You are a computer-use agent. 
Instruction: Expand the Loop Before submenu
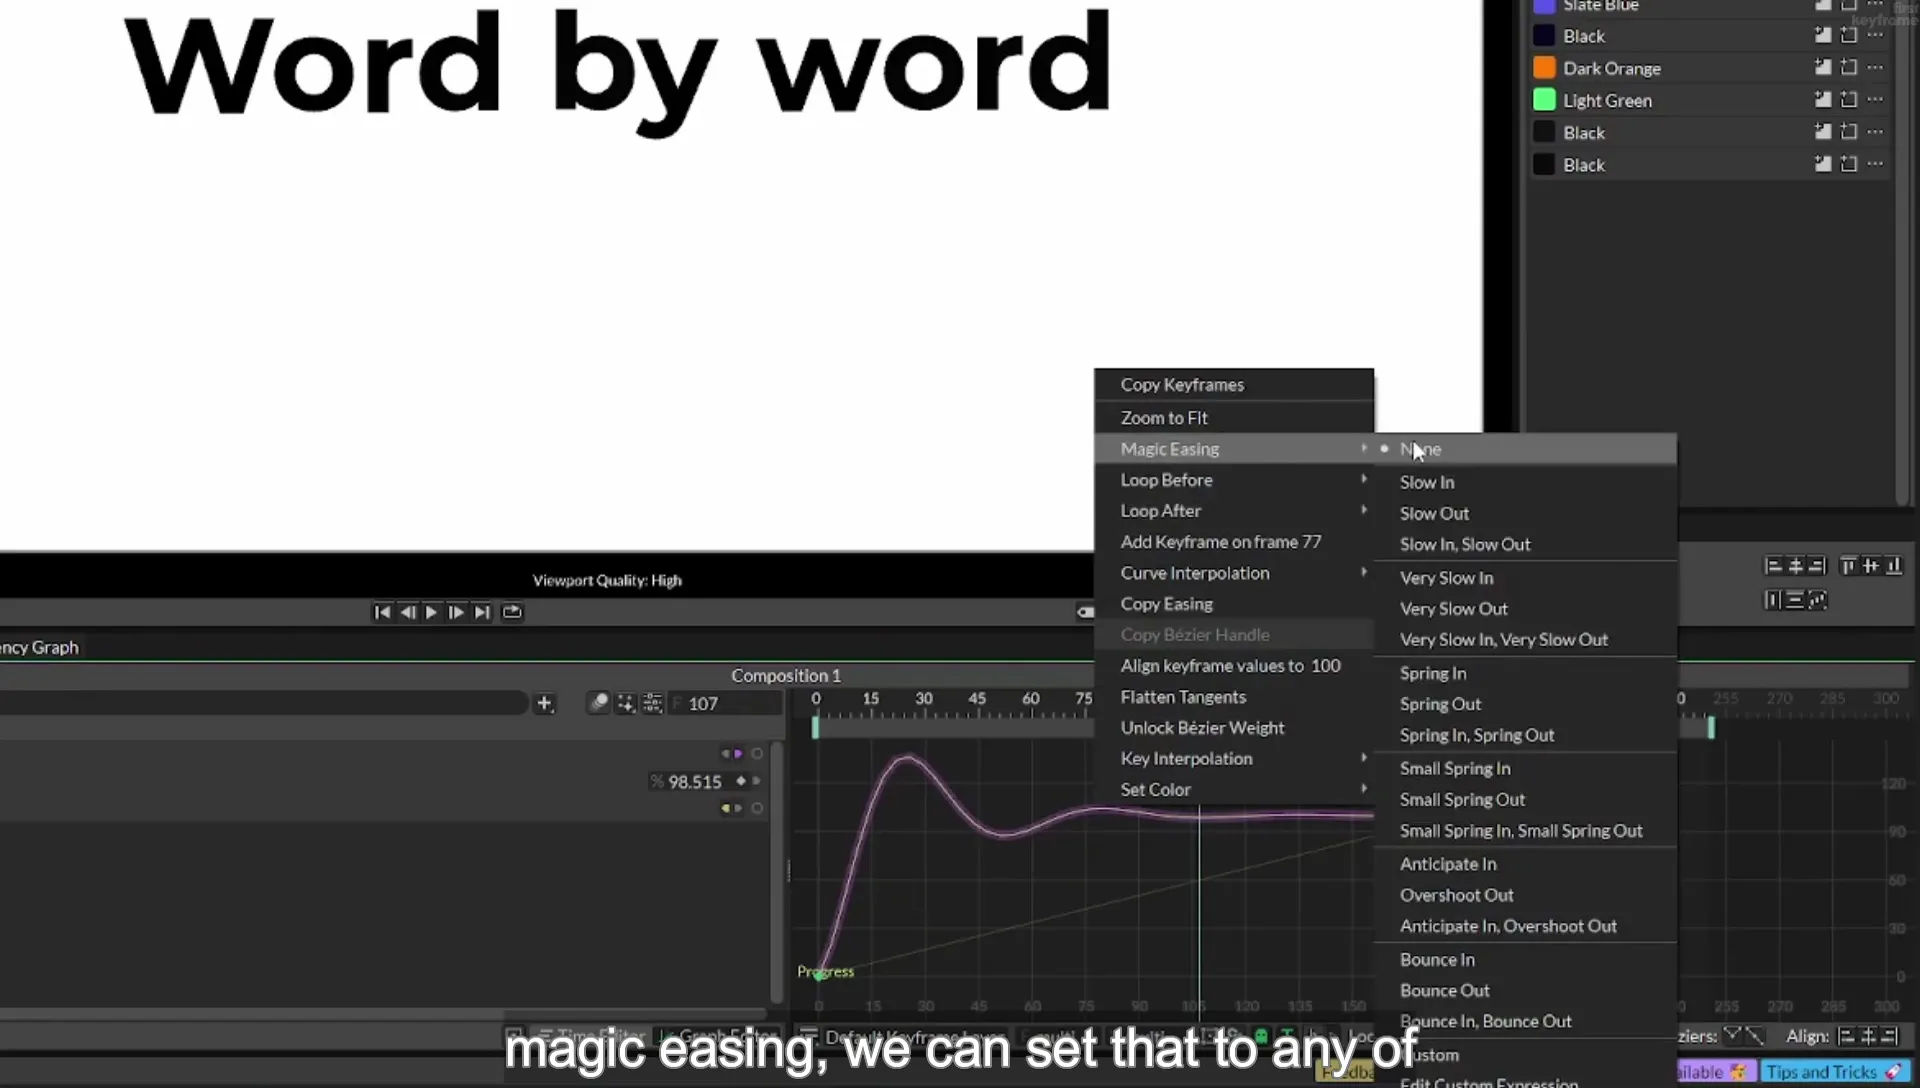click(1234, 480)
